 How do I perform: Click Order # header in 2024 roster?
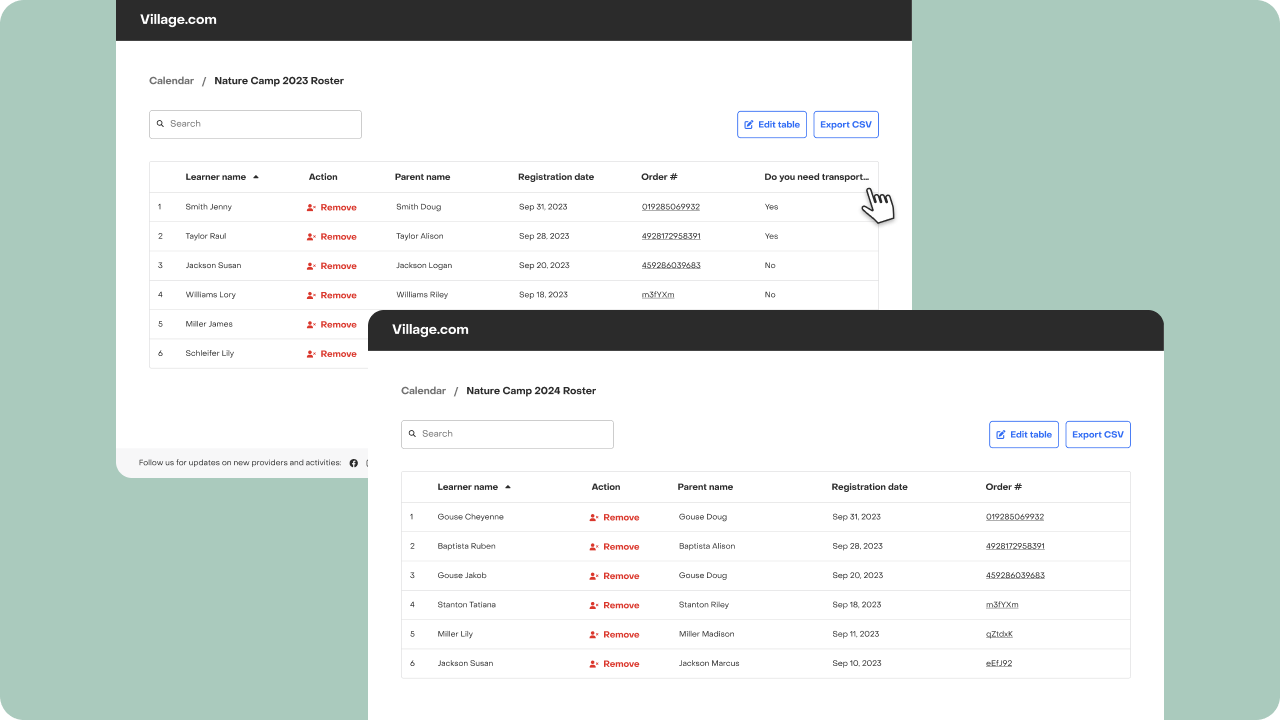(1004, 487)
